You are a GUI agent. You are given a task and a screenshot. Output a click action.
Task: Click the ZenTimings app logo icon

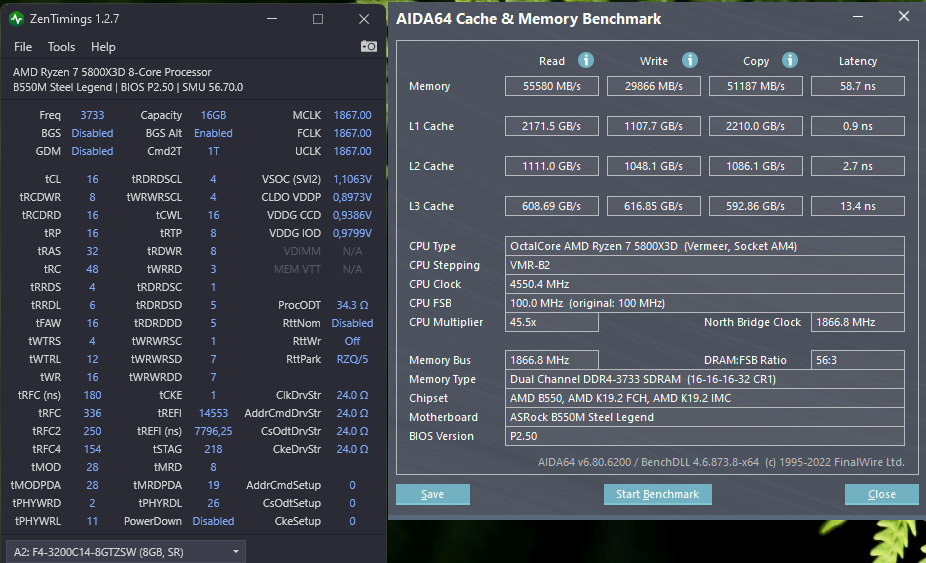point(17,19)
